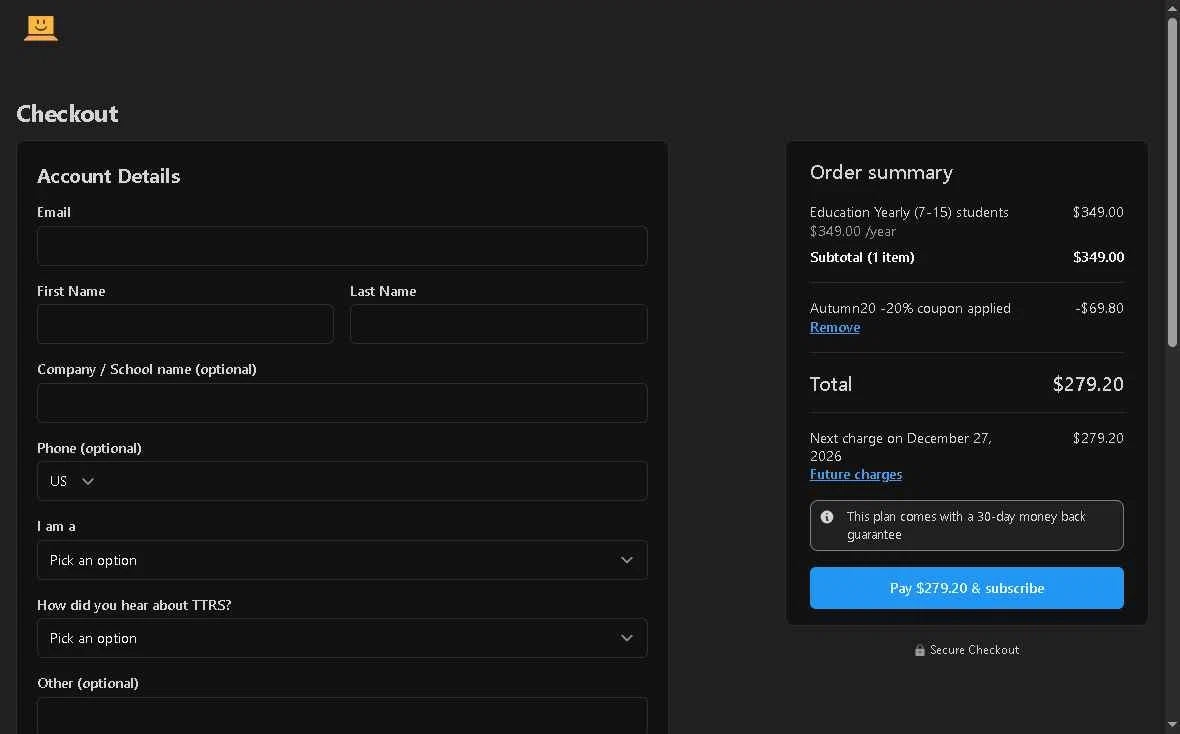Click the lock icon next to Secure Checkout

point(919,650)
